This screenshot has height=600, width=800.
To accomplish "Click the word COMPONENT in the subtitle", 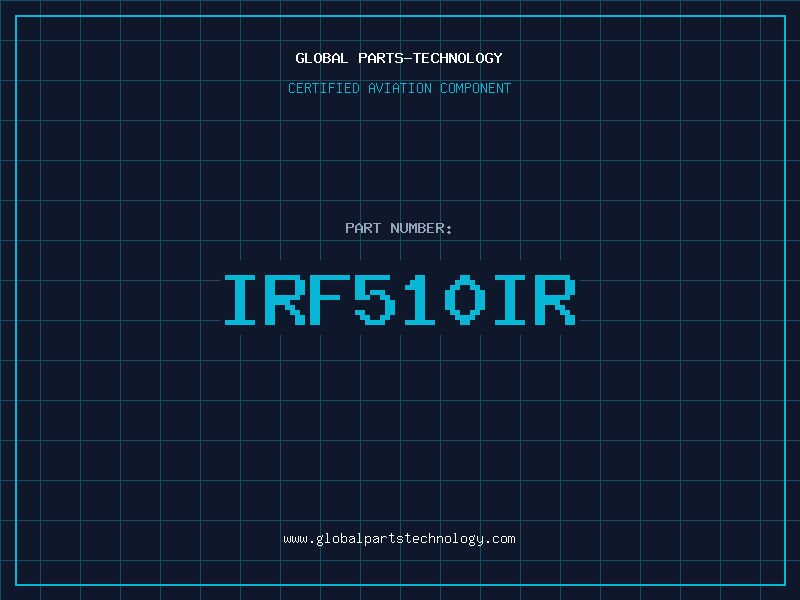I will 475,88.
